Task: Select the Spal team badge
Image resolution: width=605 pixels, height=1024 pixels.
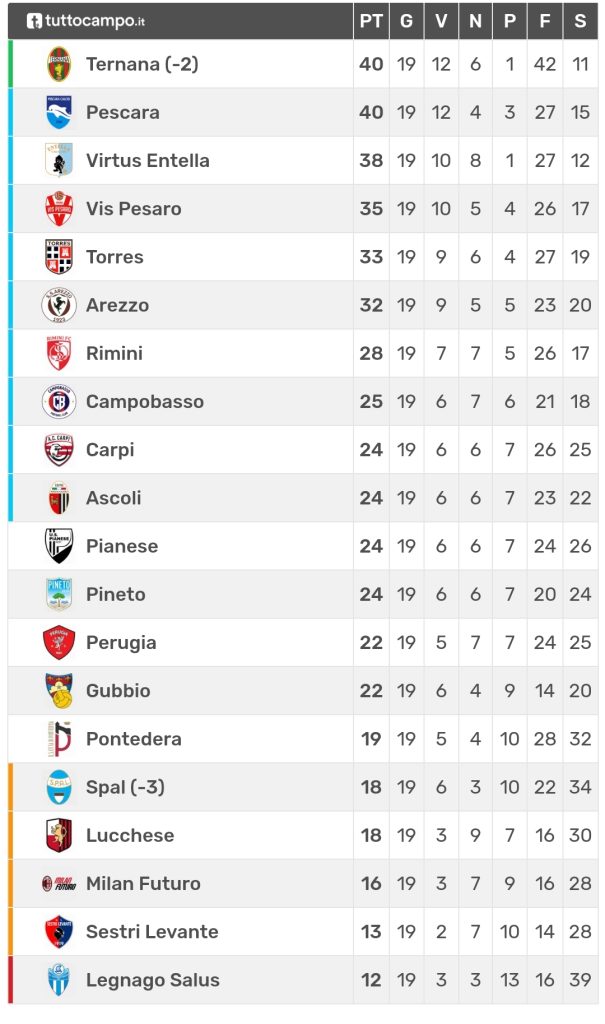Action: 59,787
